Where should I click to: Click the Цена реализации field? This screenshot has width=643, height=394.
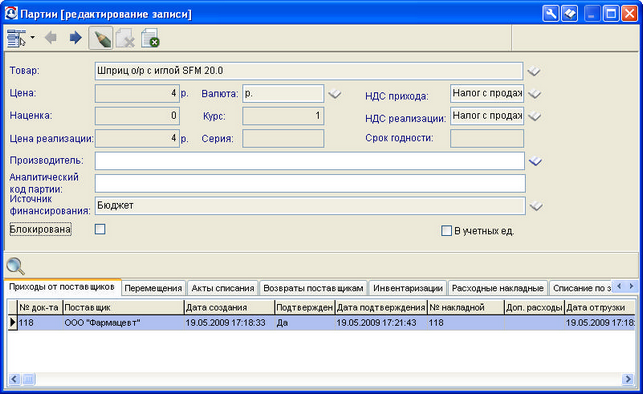click(x=137, y=139)
